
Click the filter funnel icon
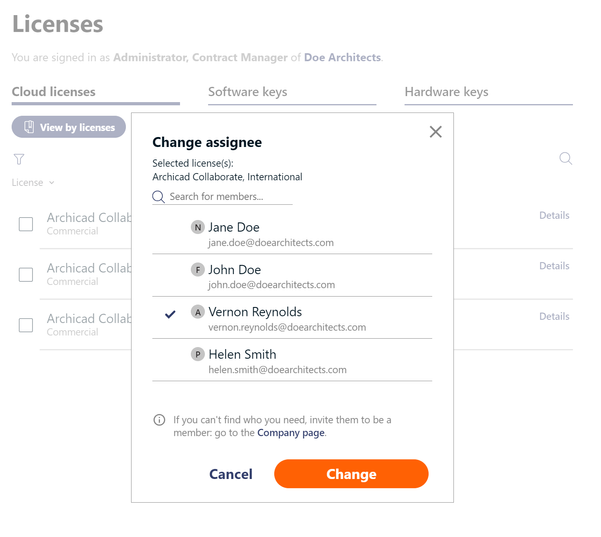(x=19, y=159)
